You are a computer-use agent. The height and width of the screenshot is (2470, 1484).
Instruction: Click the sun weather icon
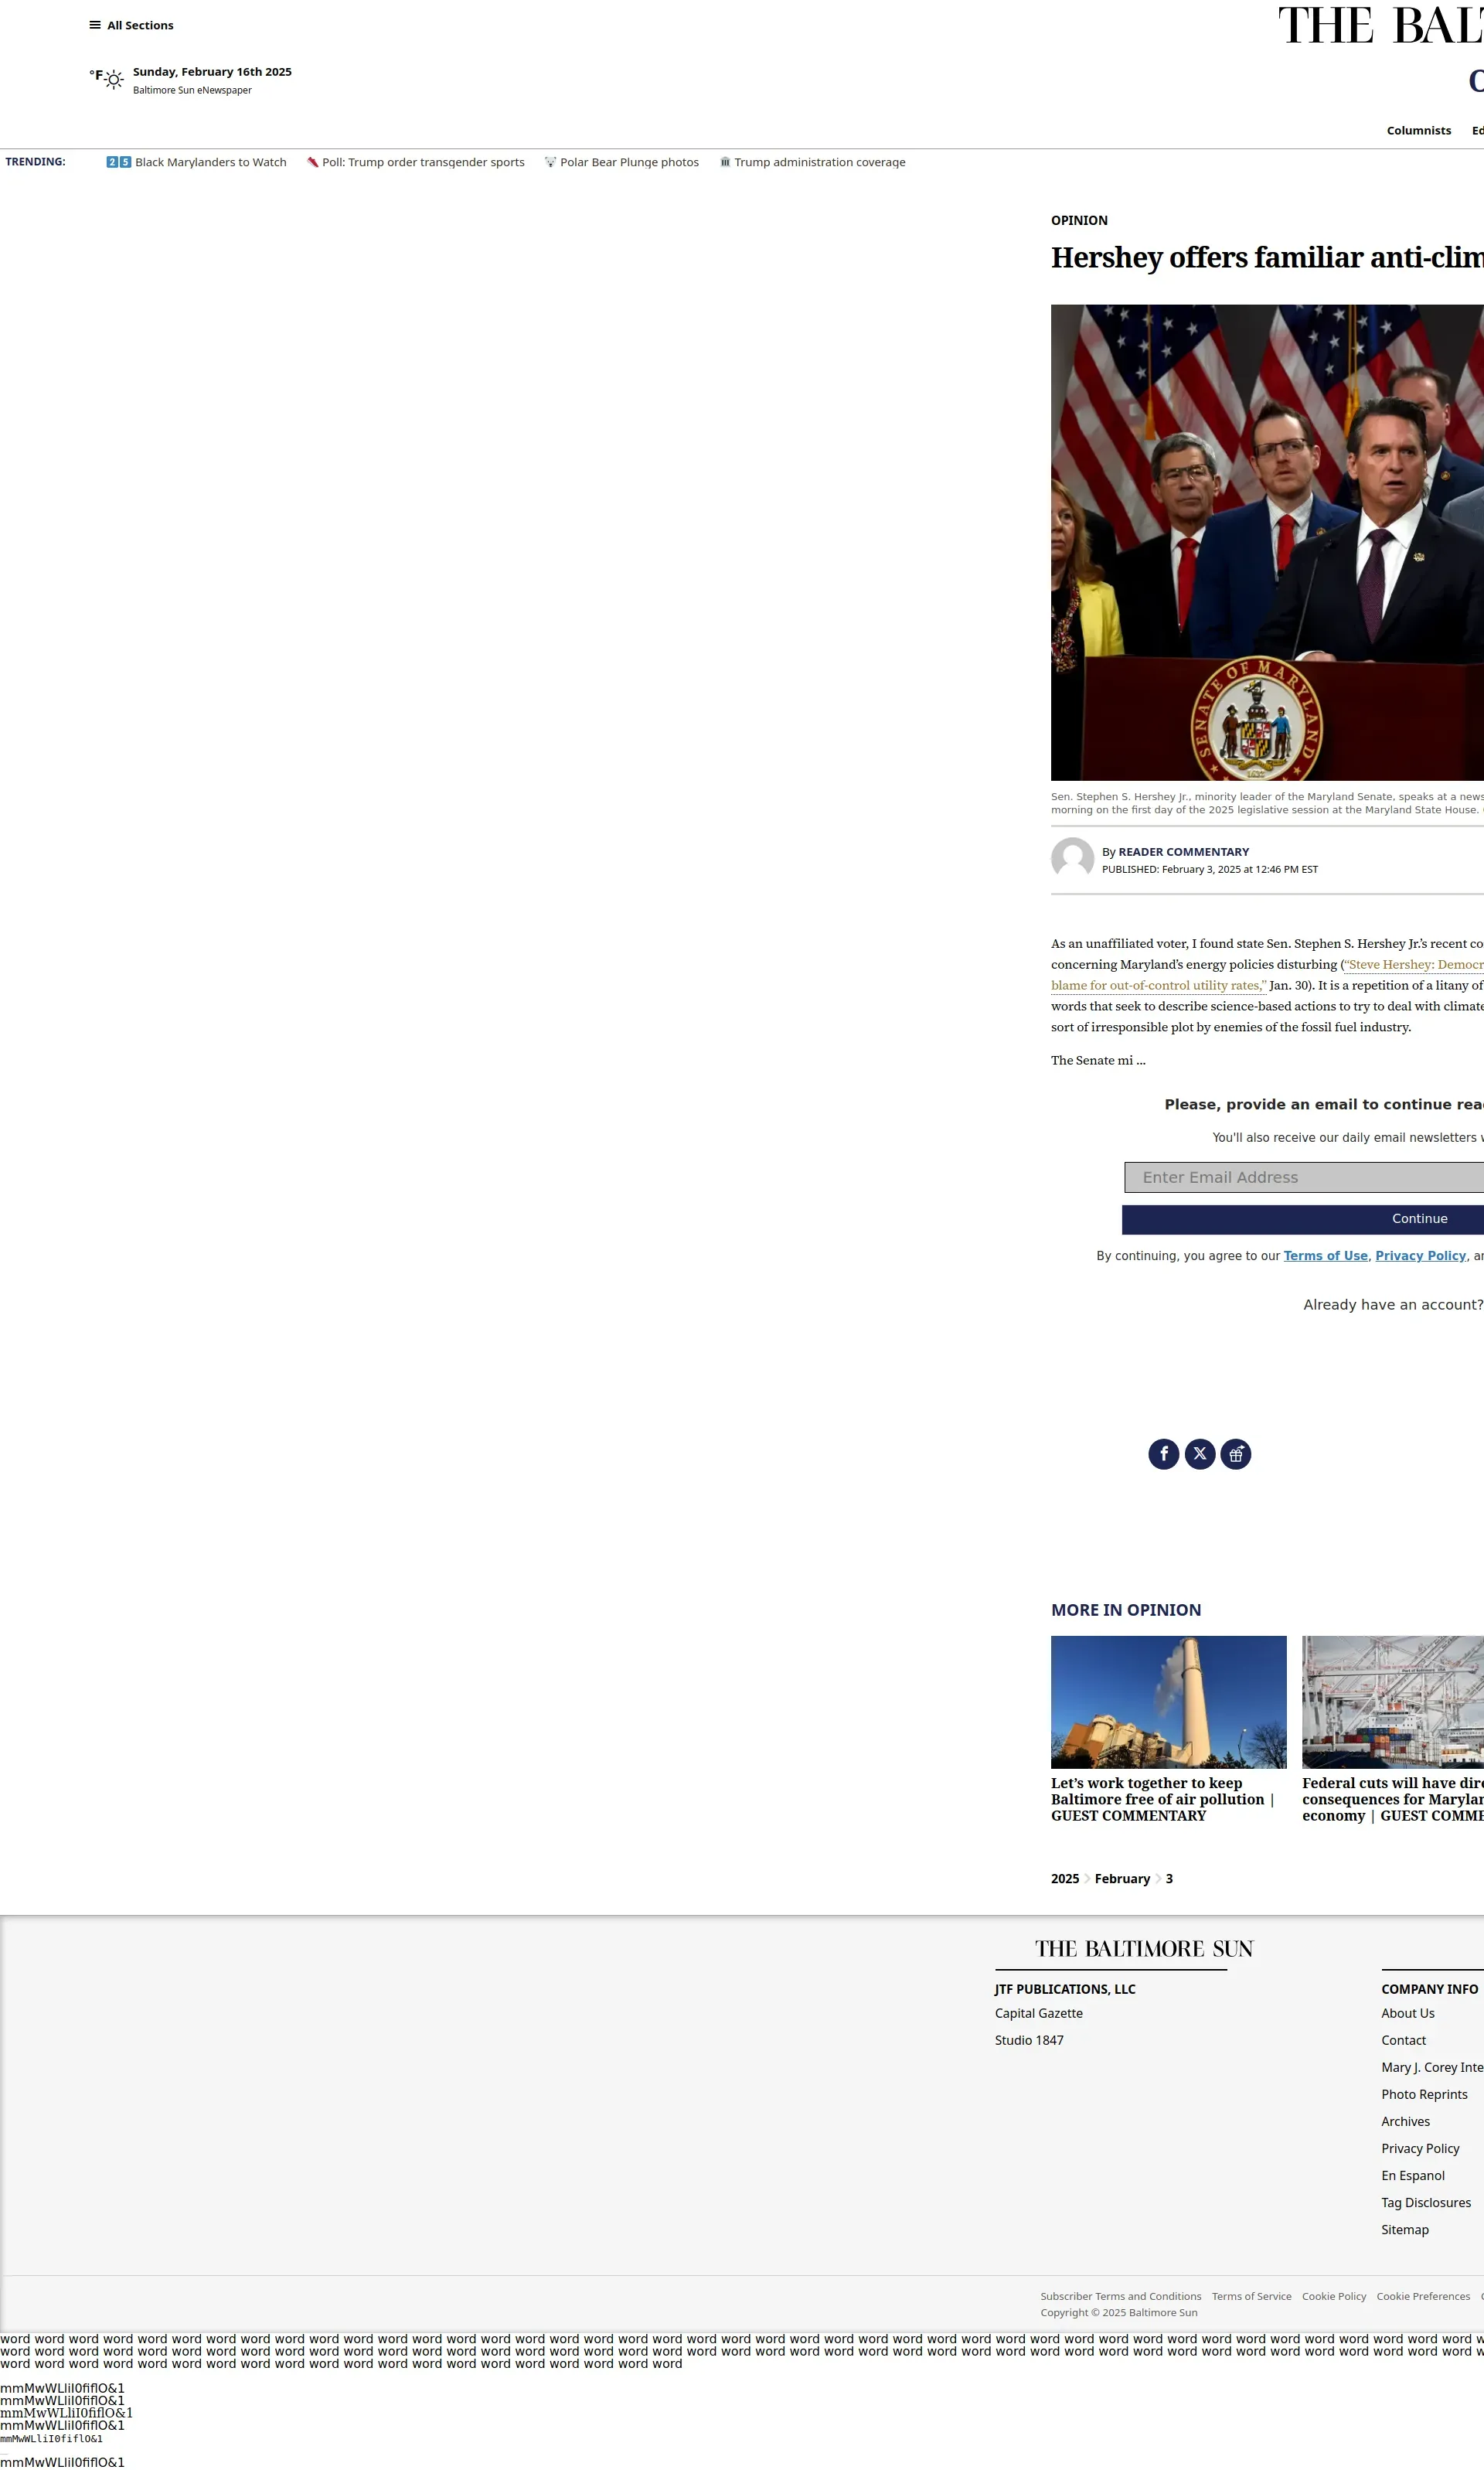pos(114,80)
